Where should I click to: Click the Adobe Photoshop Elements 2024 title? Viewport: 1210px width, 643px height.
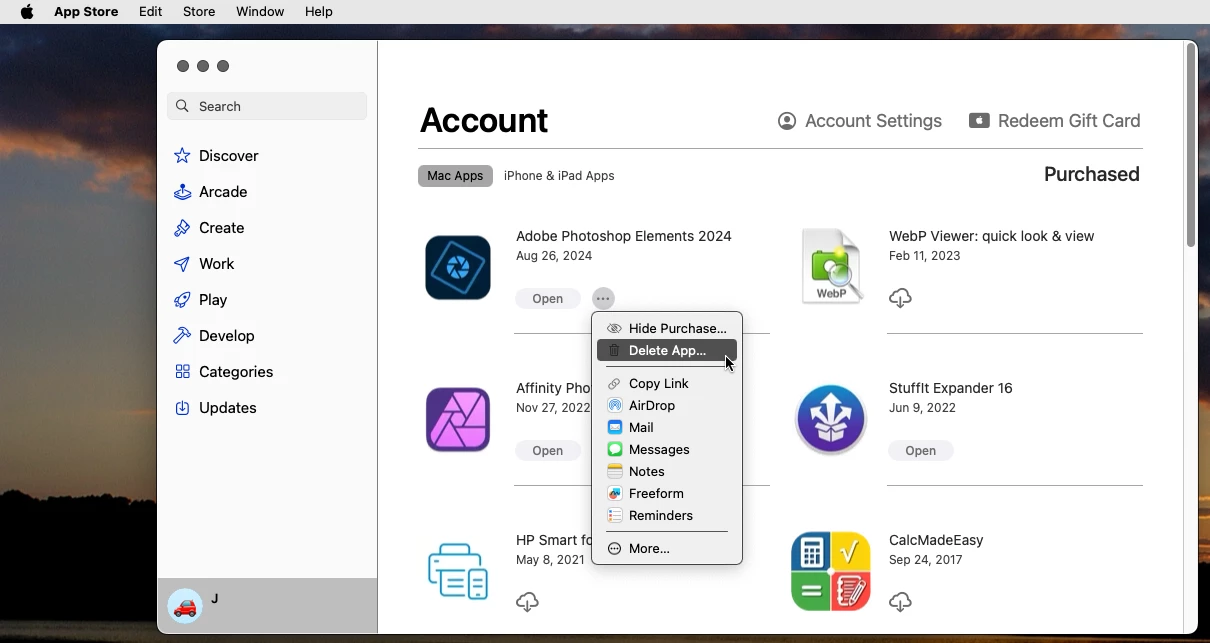[x=624, y=236]
